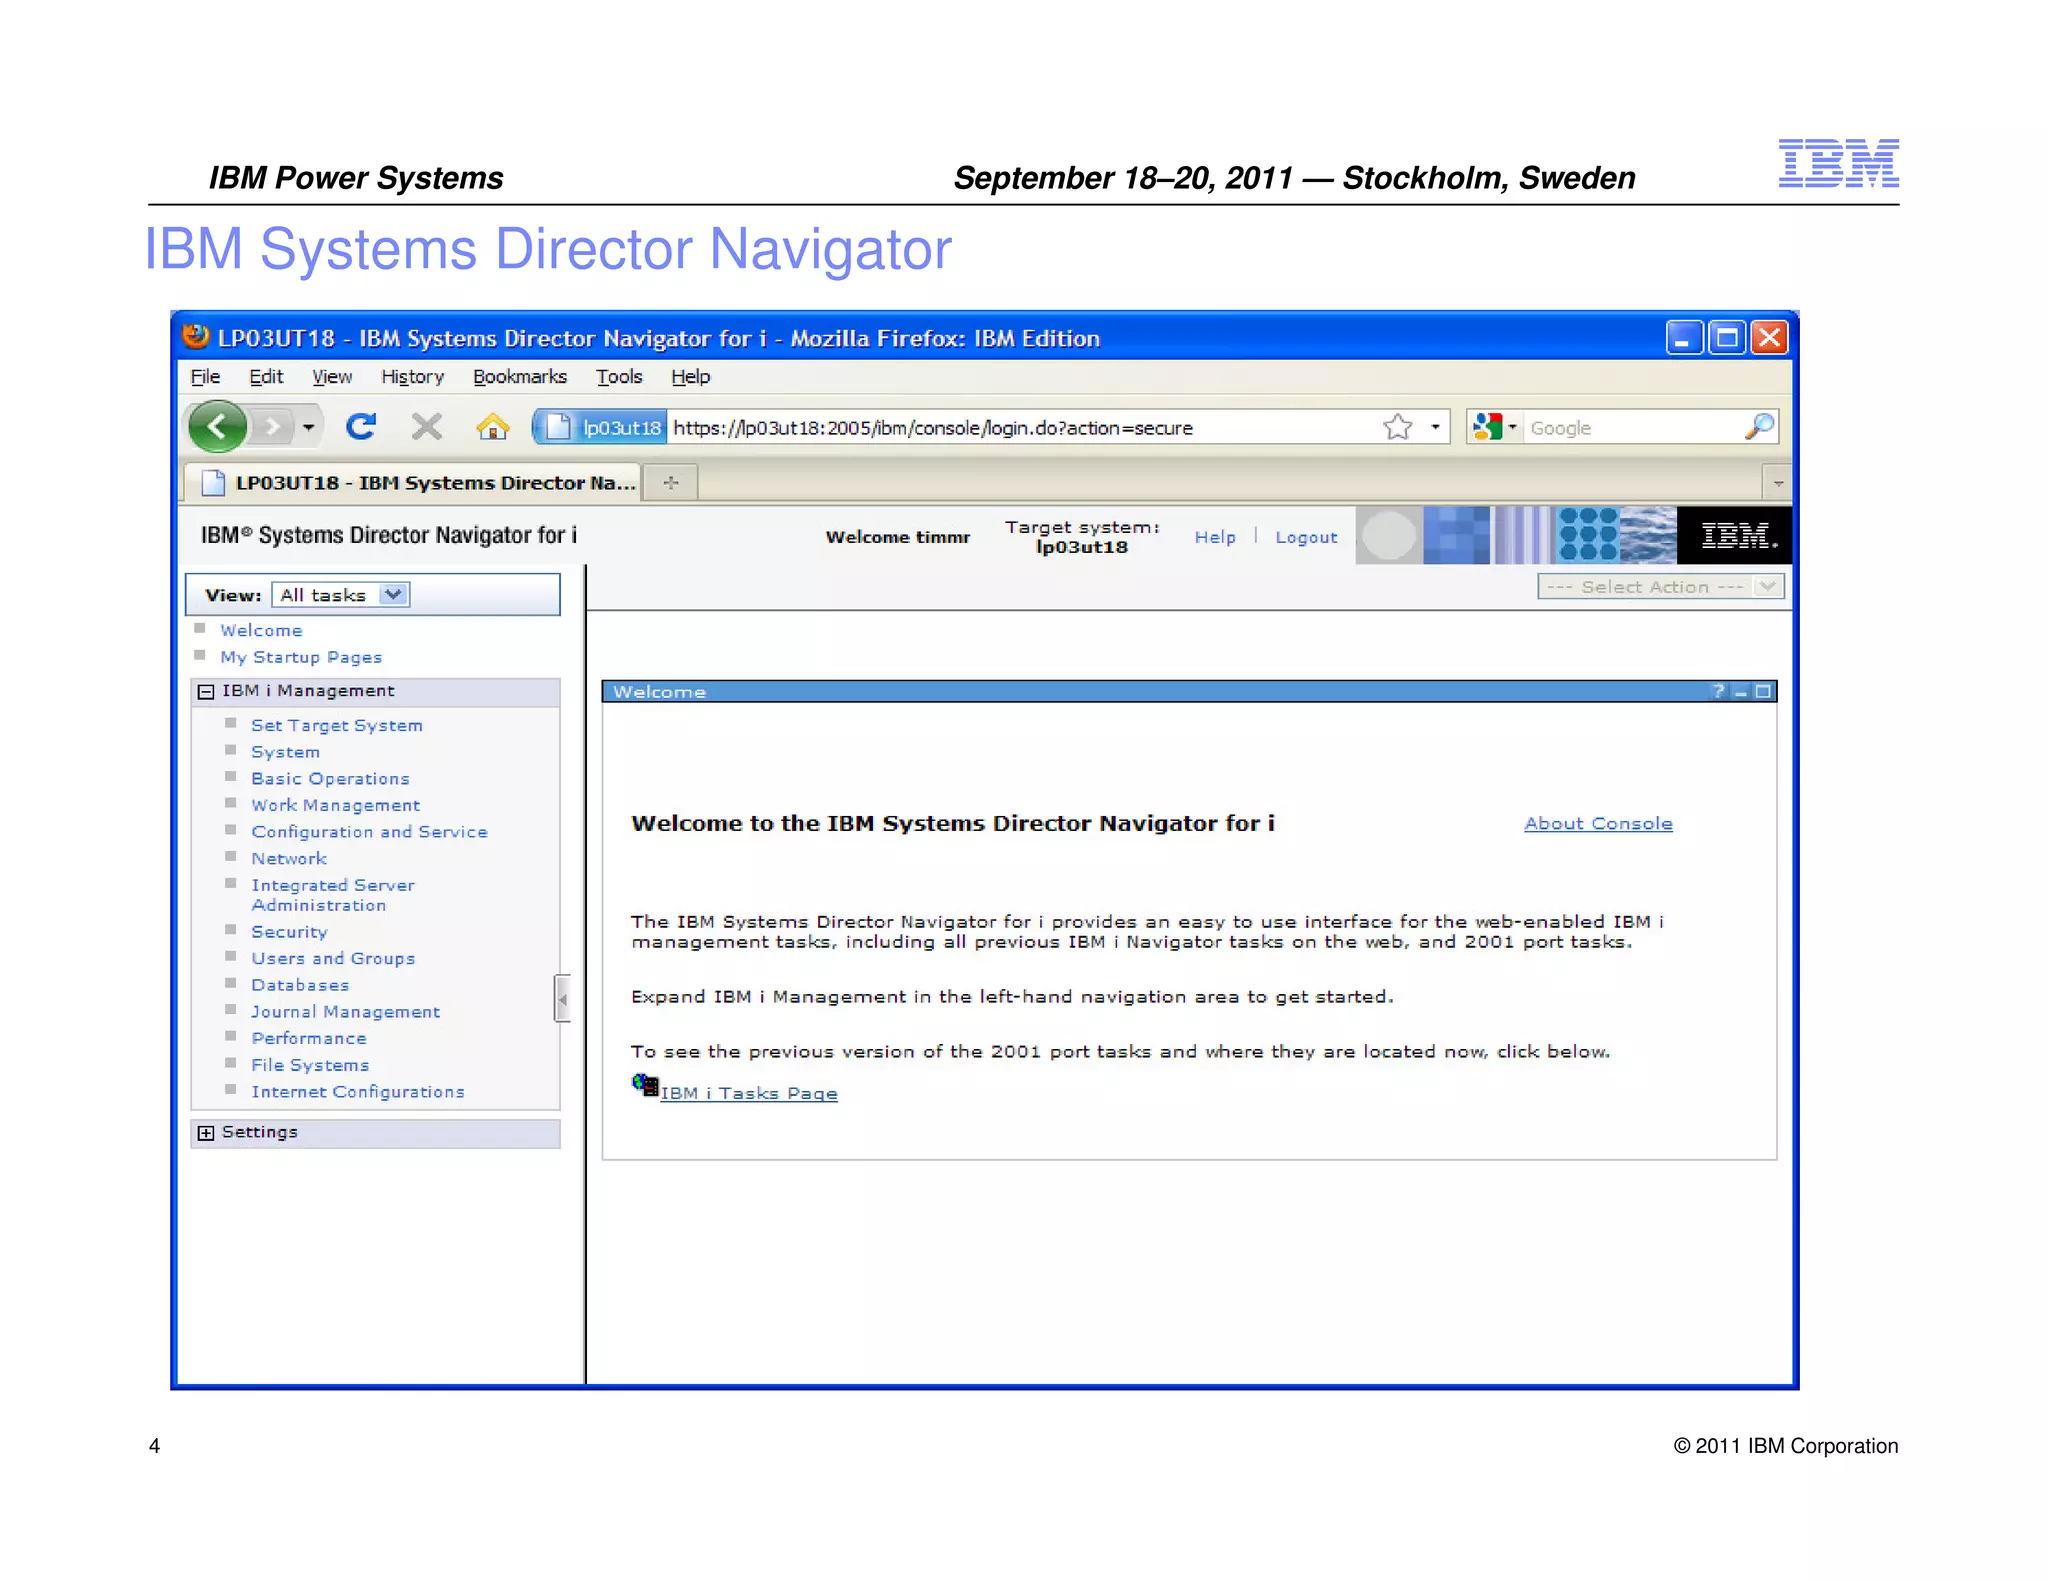This screenshot has width=2048, height=1582.
Task: Open help with the Welcome portlet question mark
Action: click(1718, 691)
